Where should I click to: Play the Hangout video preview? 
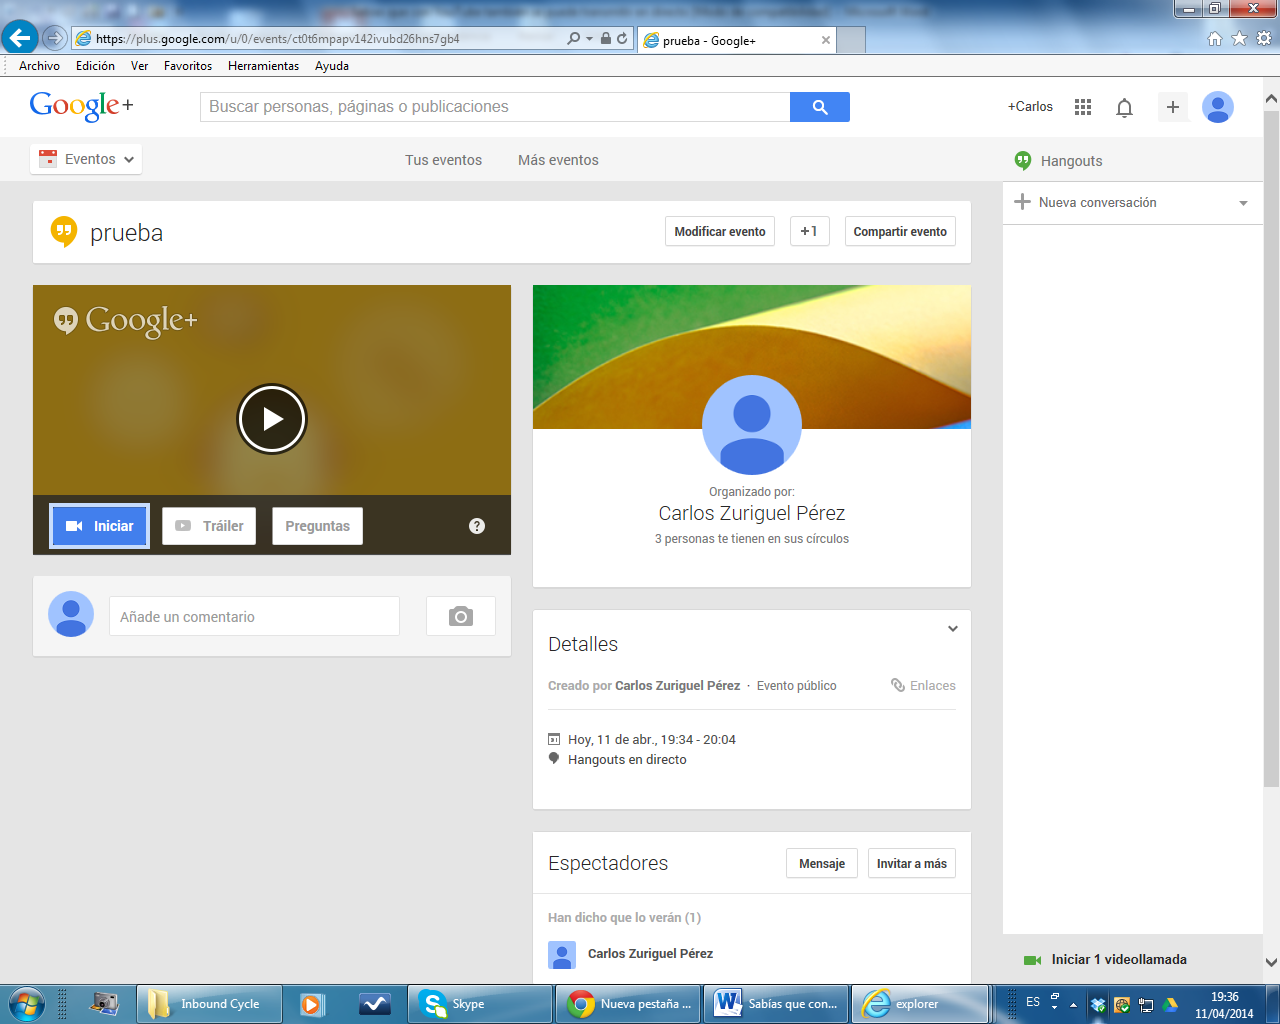[272, 419]
